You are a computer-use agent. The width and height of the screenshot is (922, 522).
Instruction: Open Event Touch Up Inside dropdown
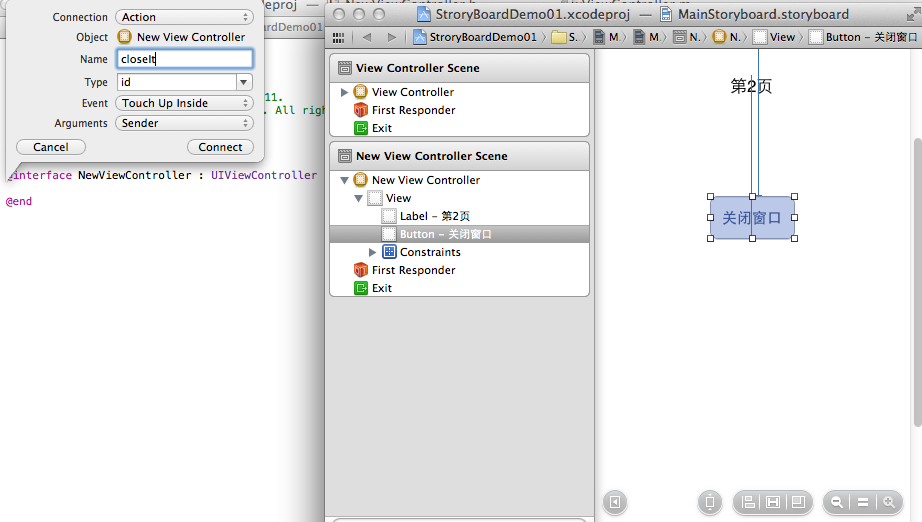click(184, 103)
